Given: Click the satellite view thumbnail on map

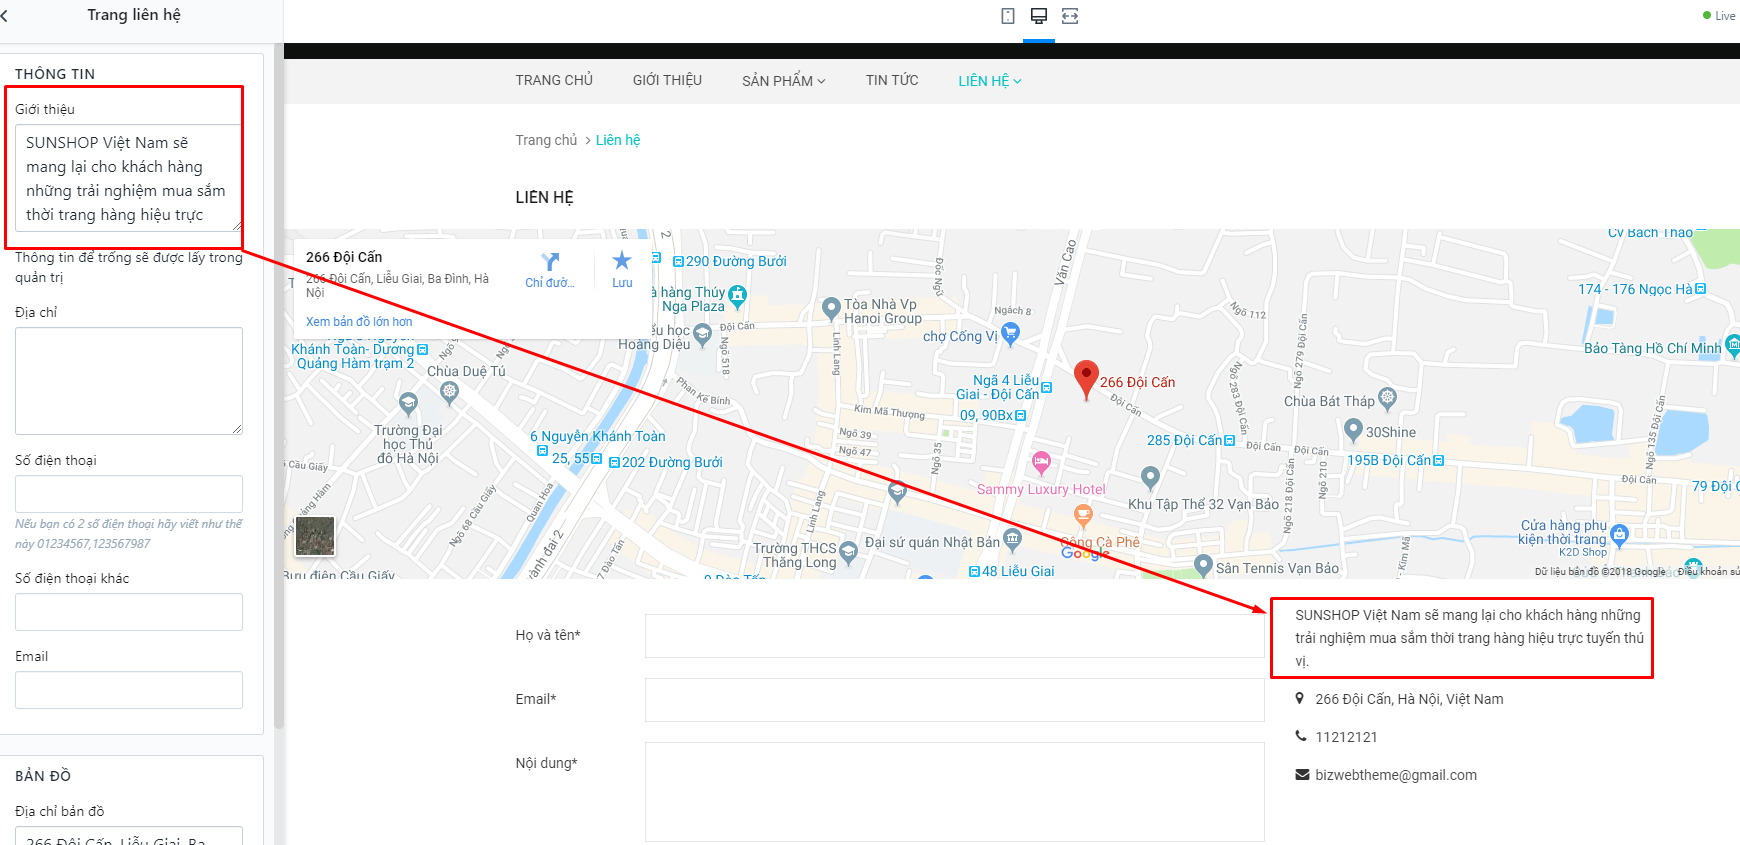Looking at the screenshot, I should pyautogui.click(x=315, y=536).
